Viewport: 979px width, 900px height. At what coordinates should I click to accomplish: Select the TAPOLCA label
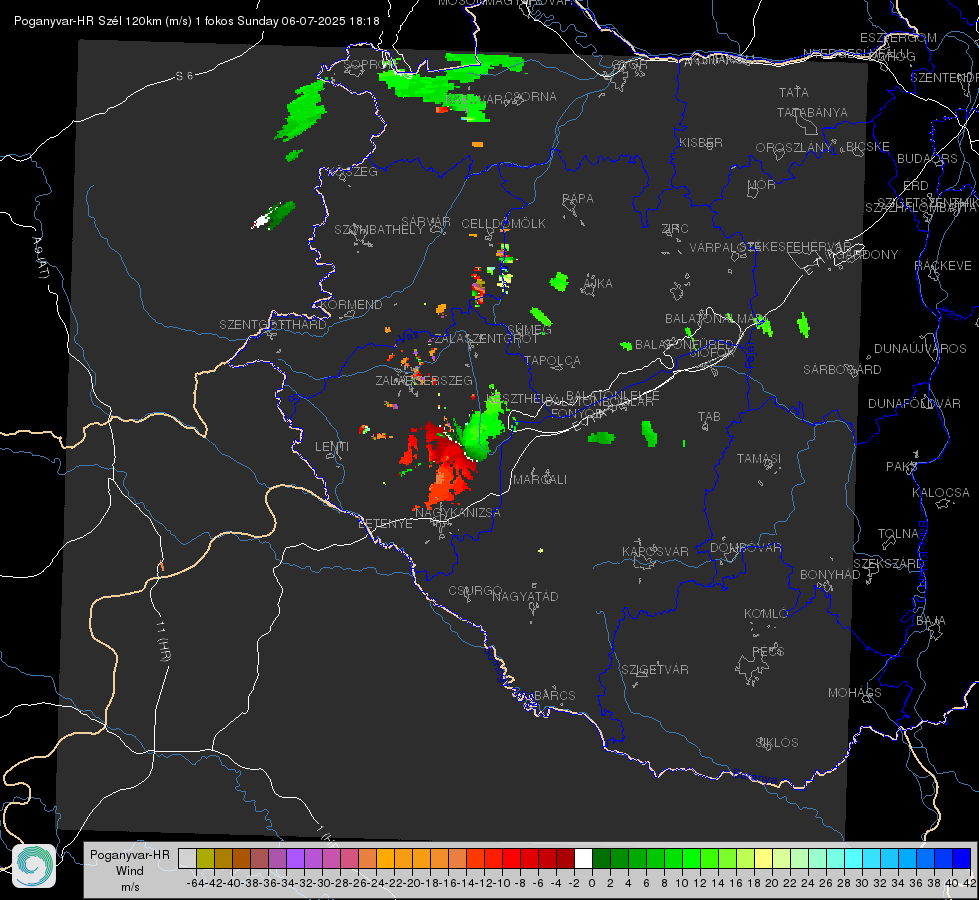[x=552, y=361]
